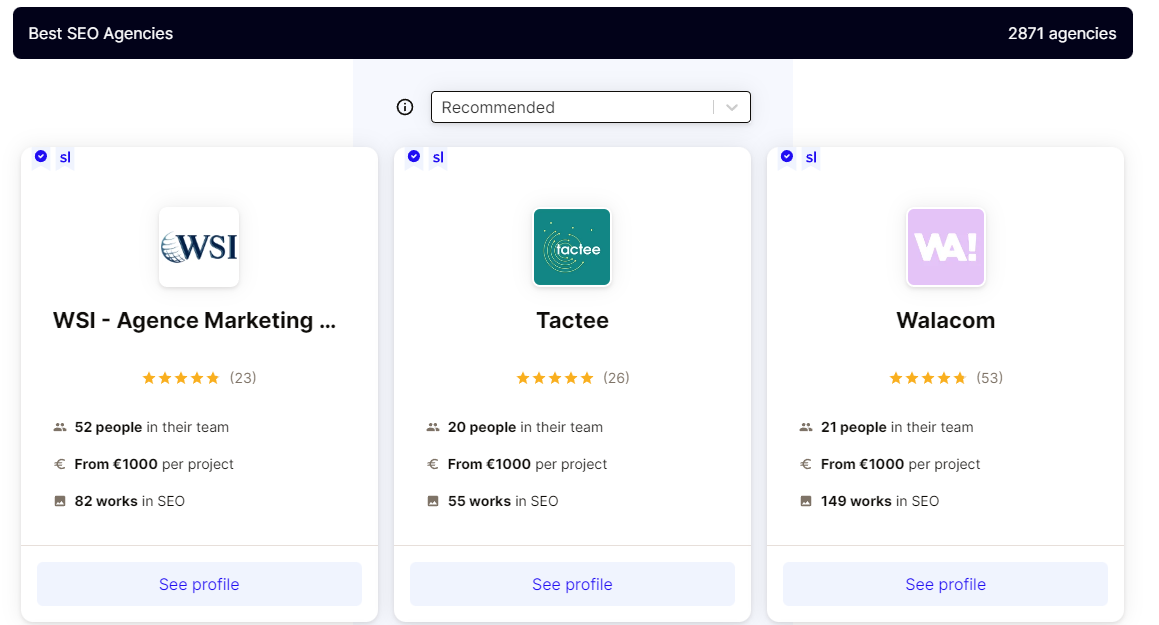The width and height of the screenshot is (1159, 625).
Task: Open the WSI - Agence Marketing title
Action: pyautogui.click(x=194, y=321)
